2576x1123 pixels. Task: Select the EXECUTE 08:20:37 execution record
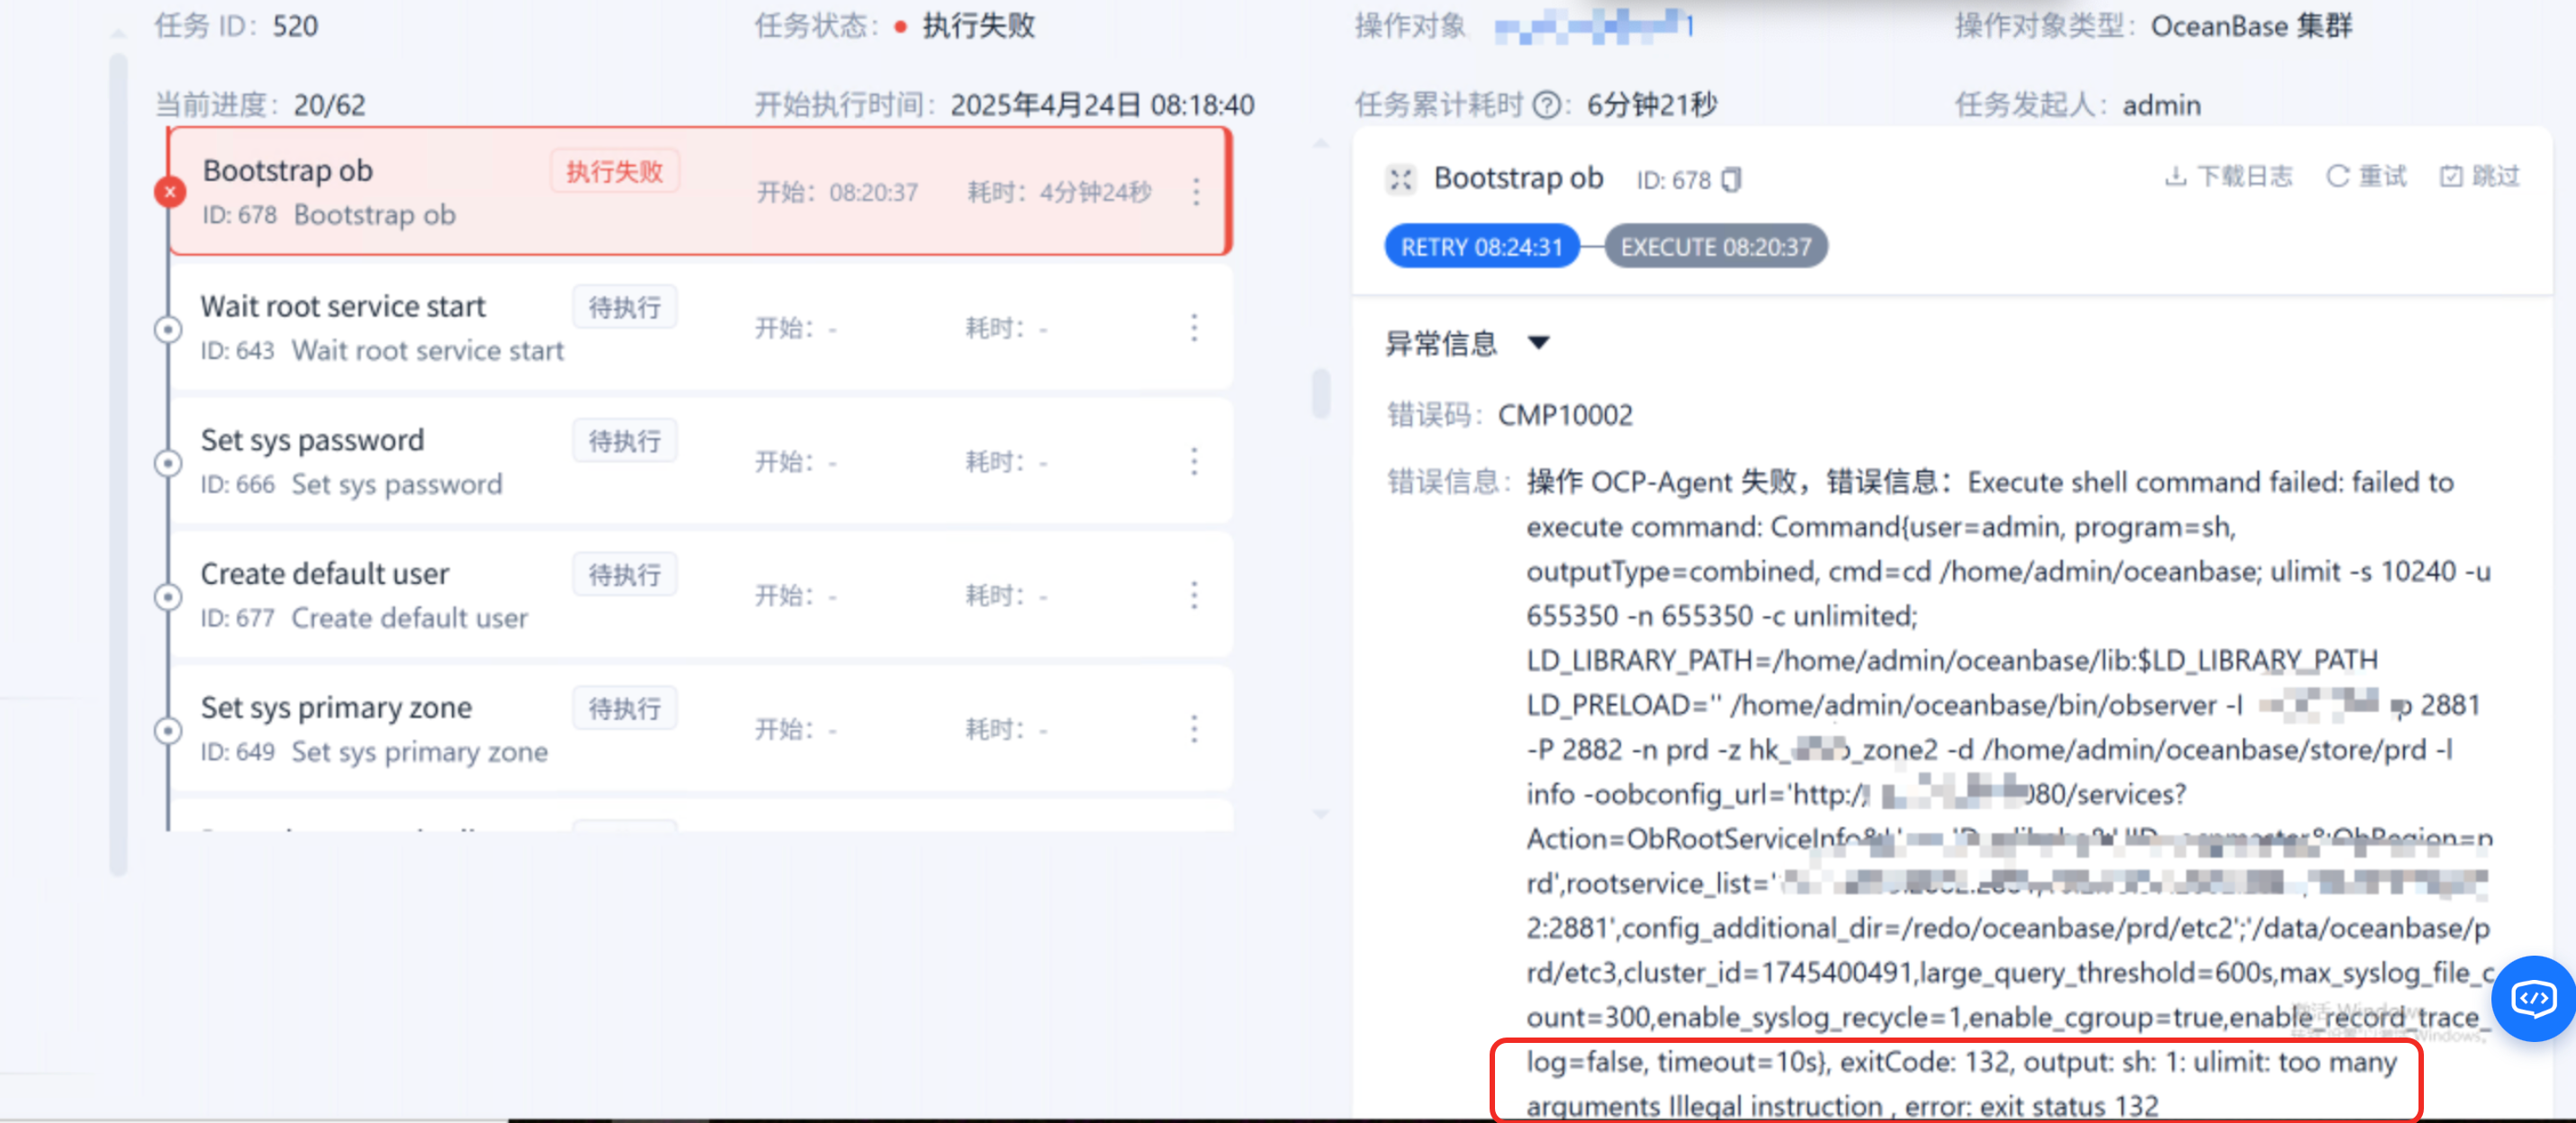[1715, 246]
